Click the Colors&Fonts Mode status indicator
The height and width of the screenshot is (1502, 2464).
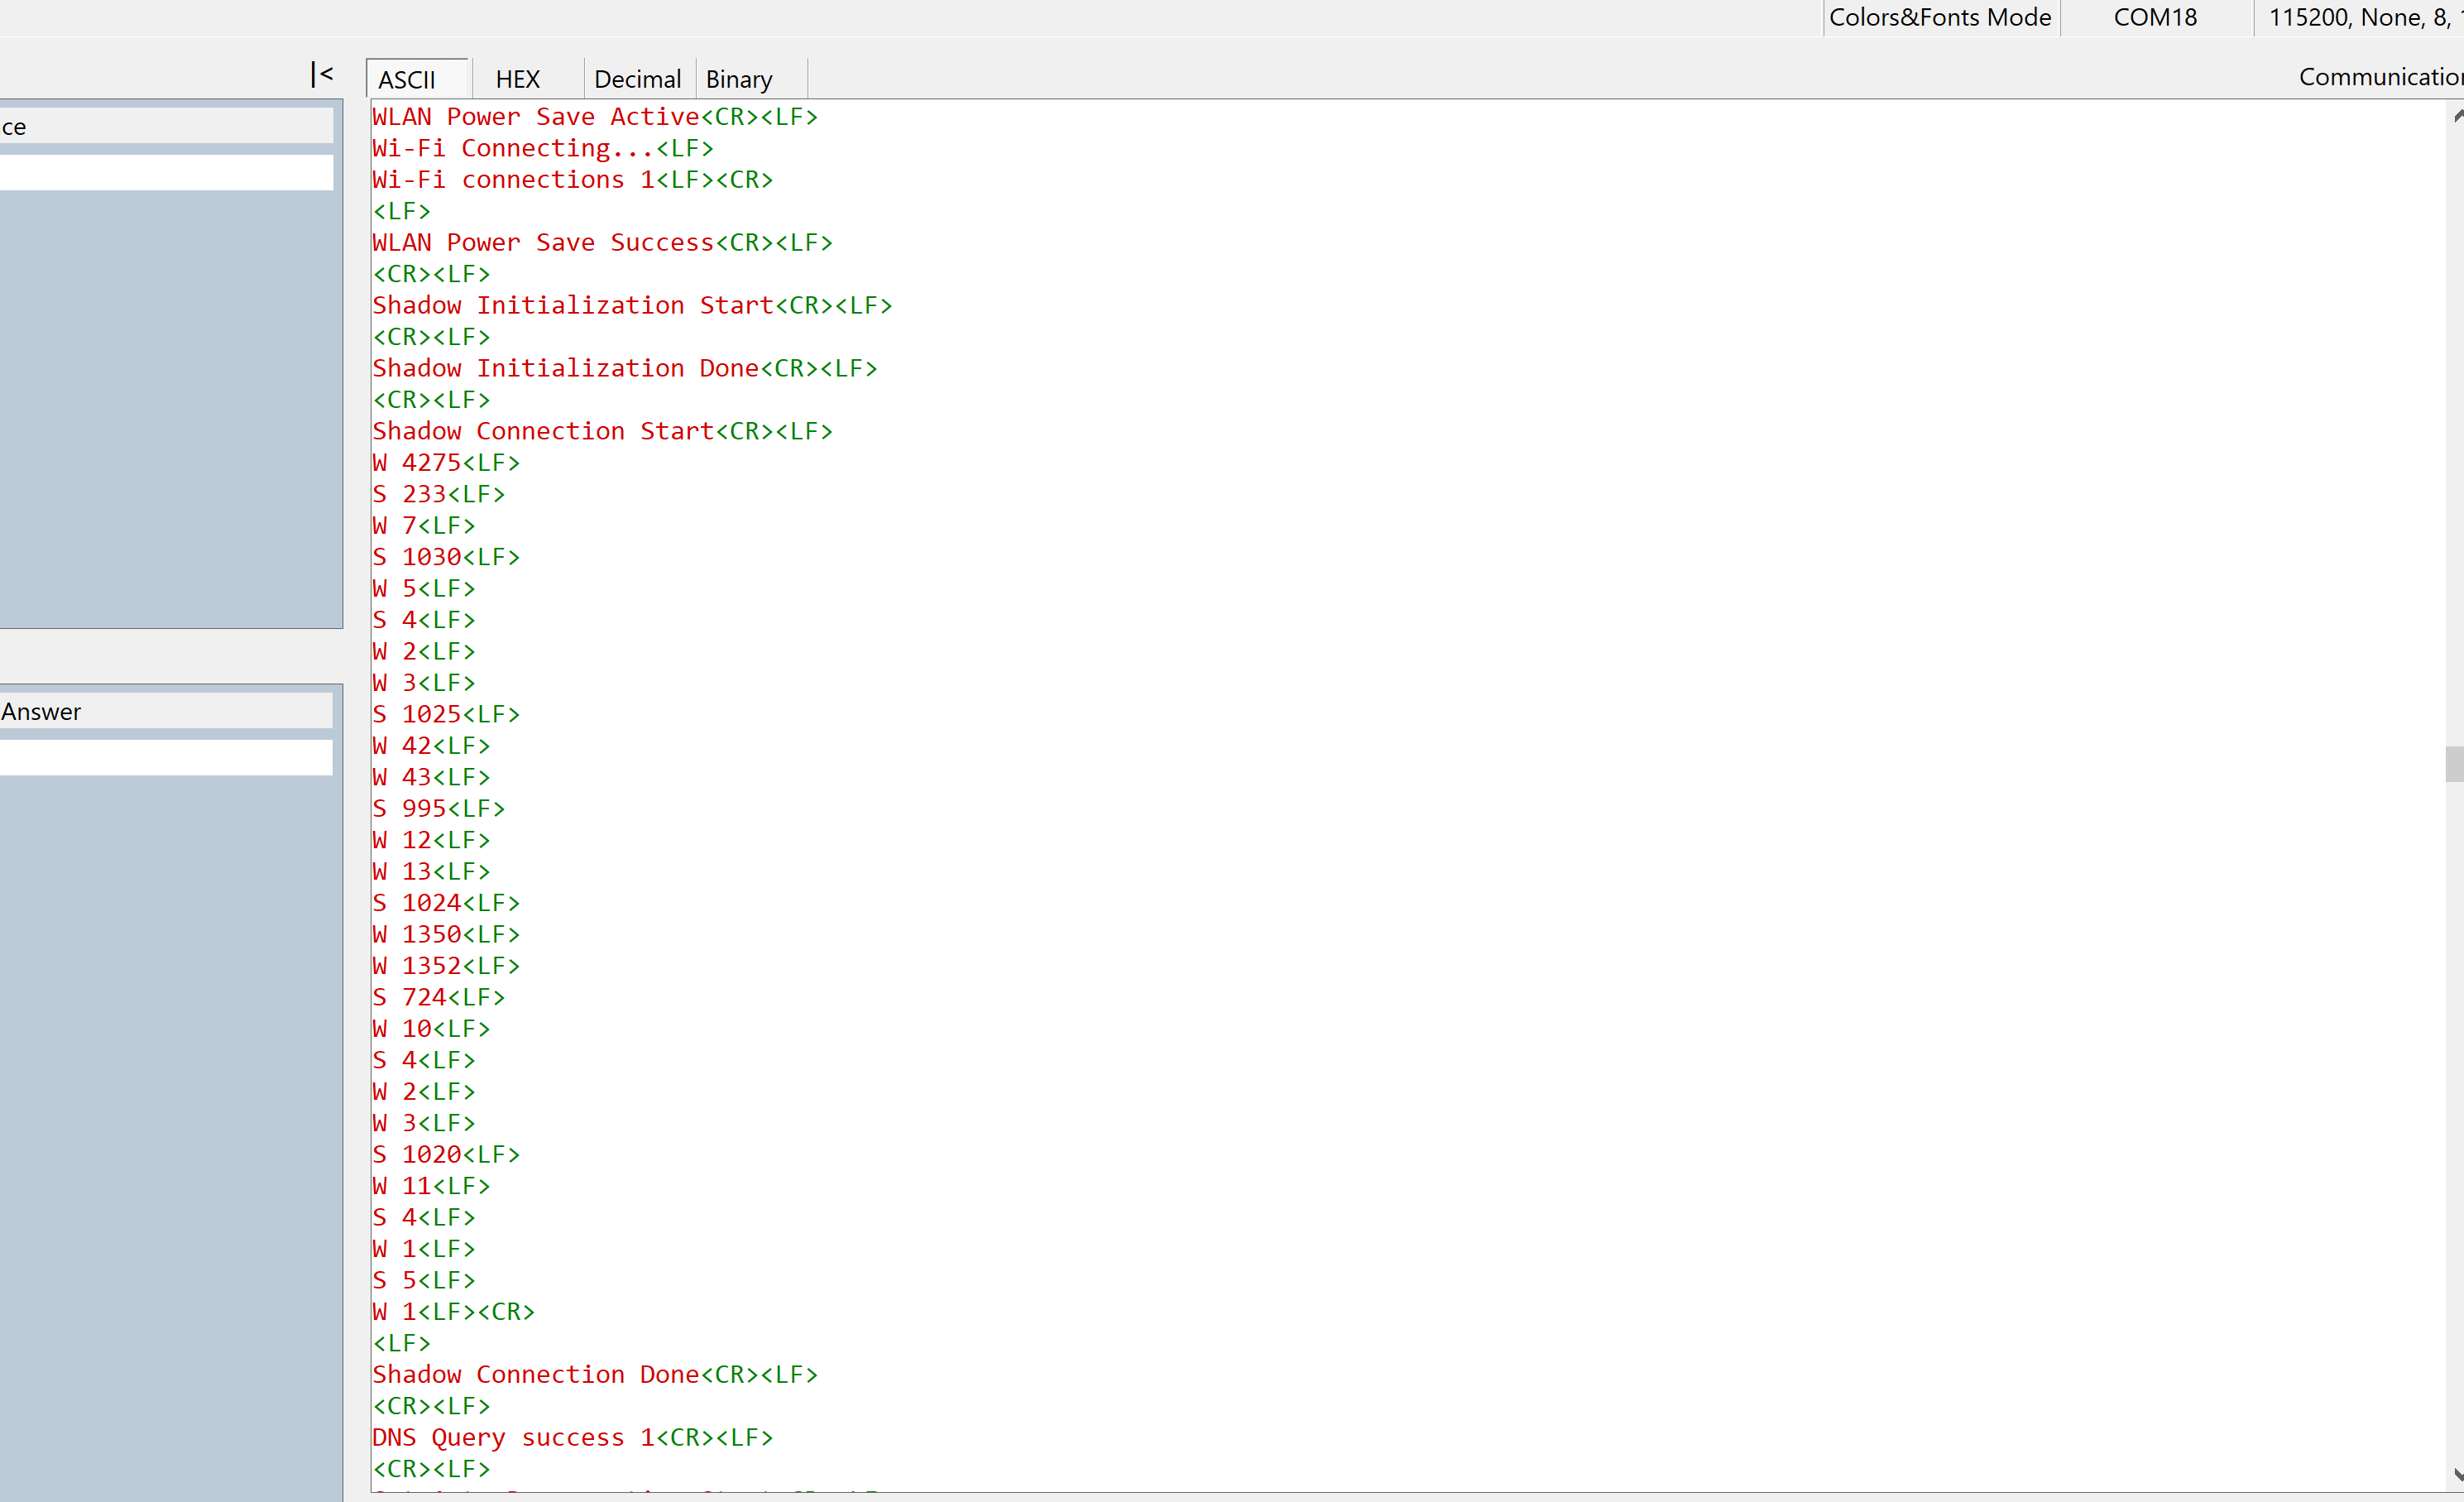(x=1940, y=17)
